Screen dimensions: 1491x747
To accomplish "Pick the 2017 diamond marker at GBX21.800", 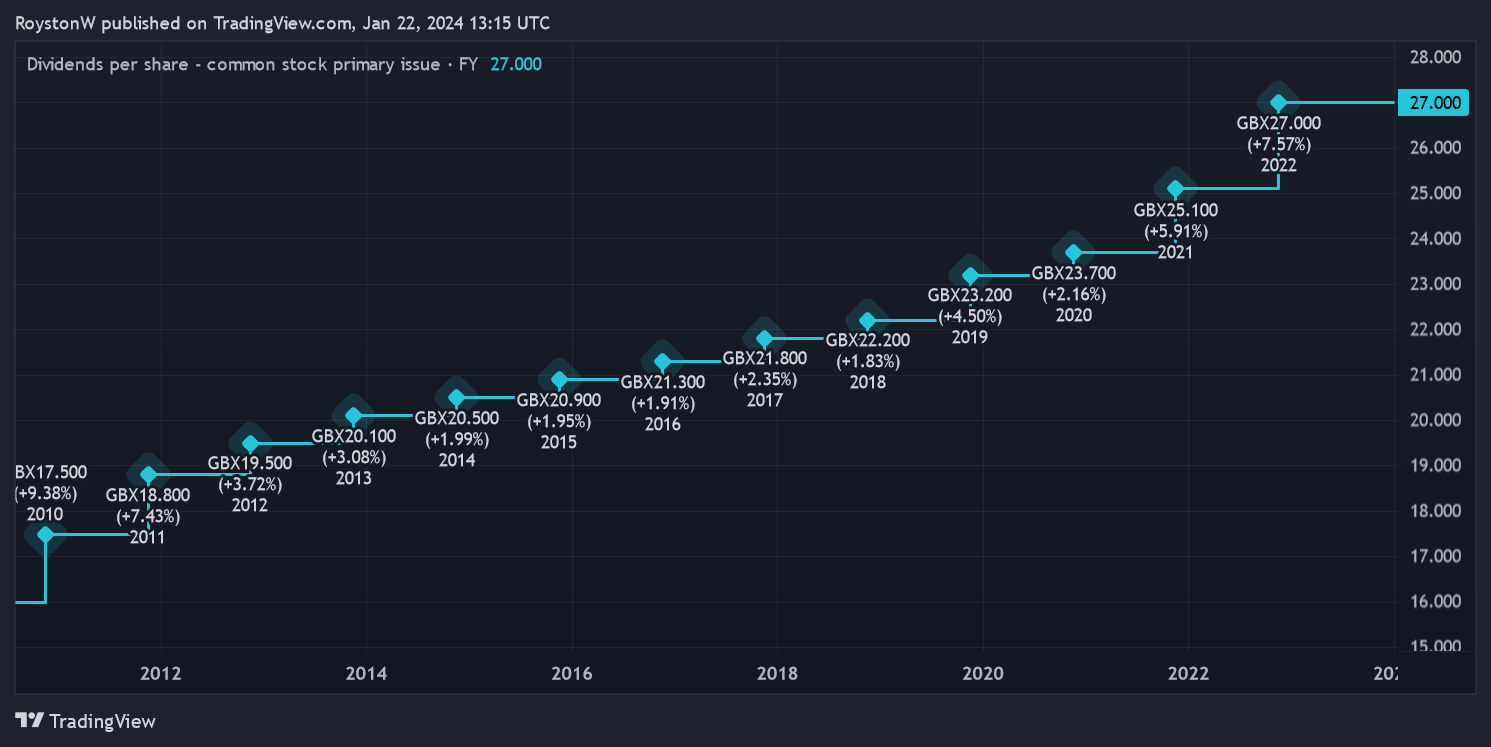I will 765,339.
